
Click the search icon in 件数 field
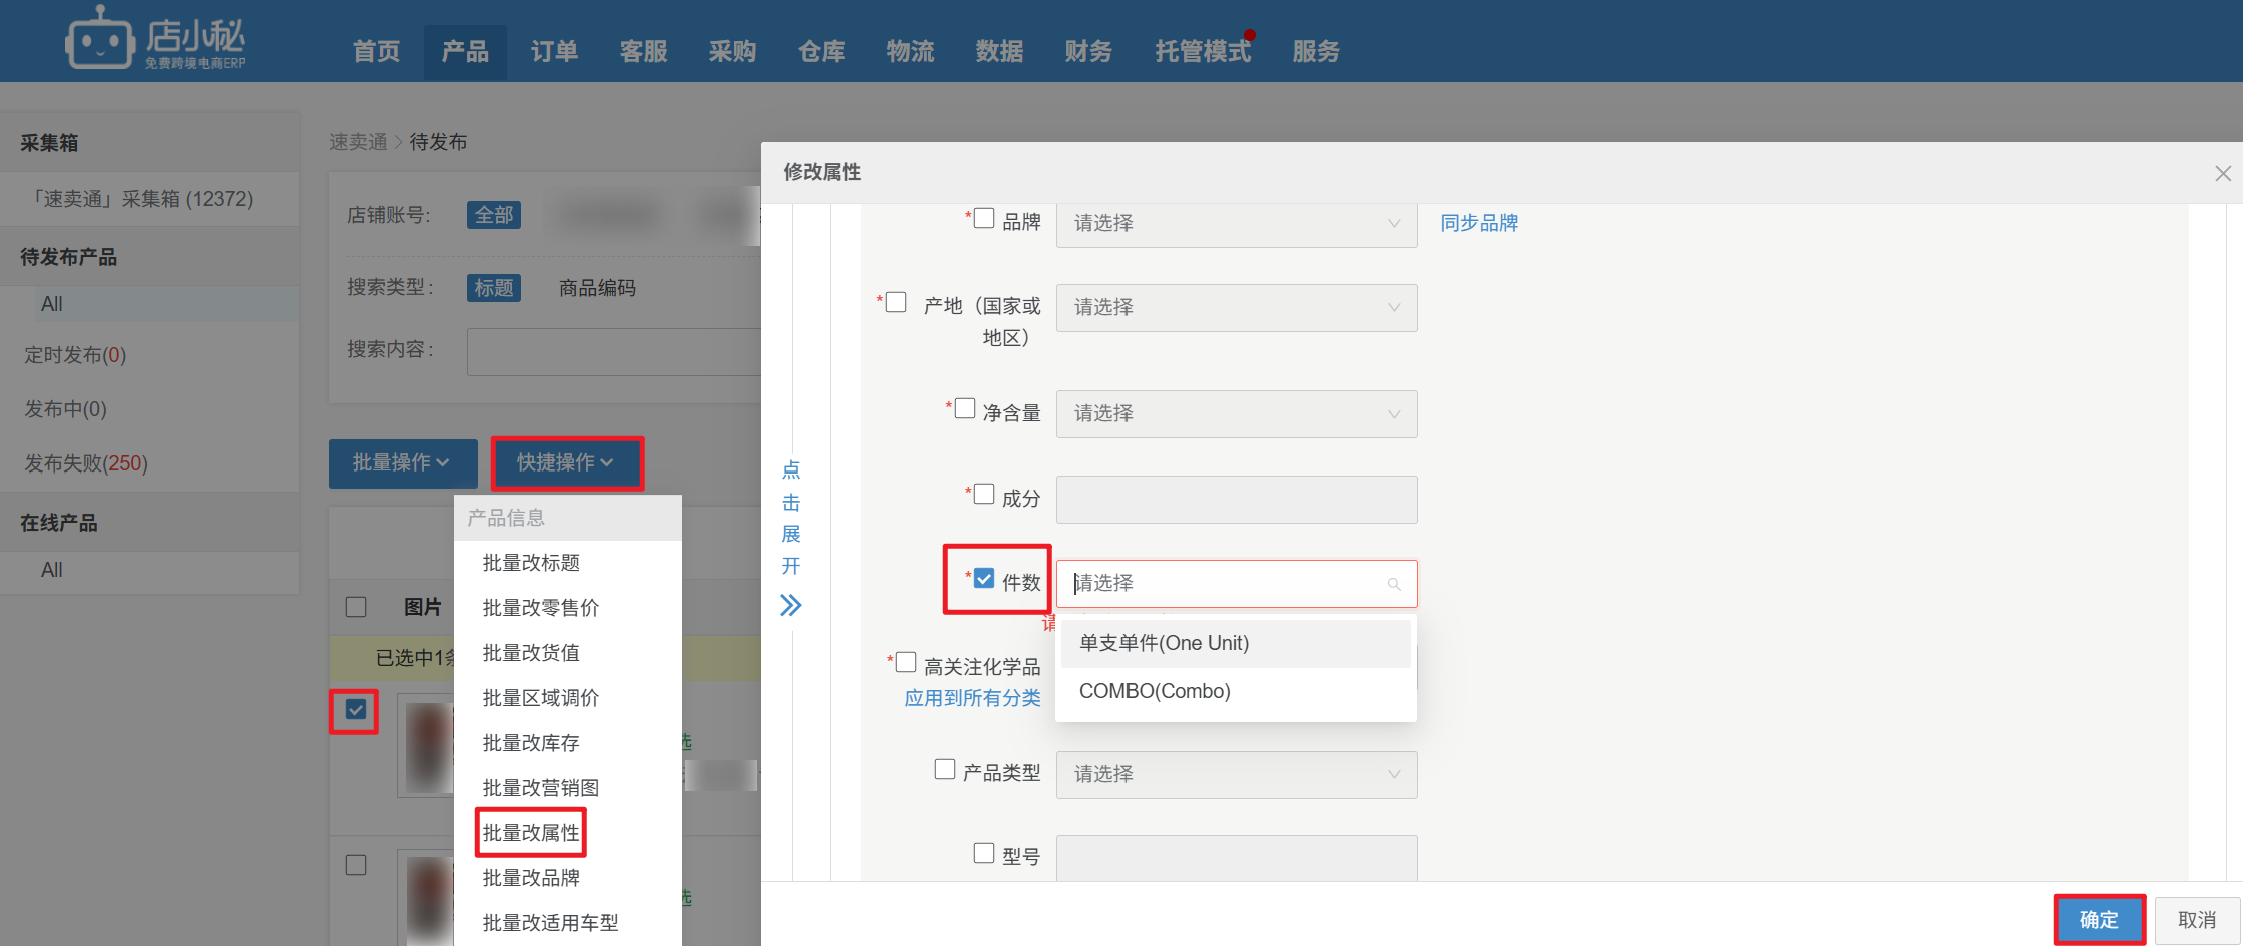(1394, 584)
